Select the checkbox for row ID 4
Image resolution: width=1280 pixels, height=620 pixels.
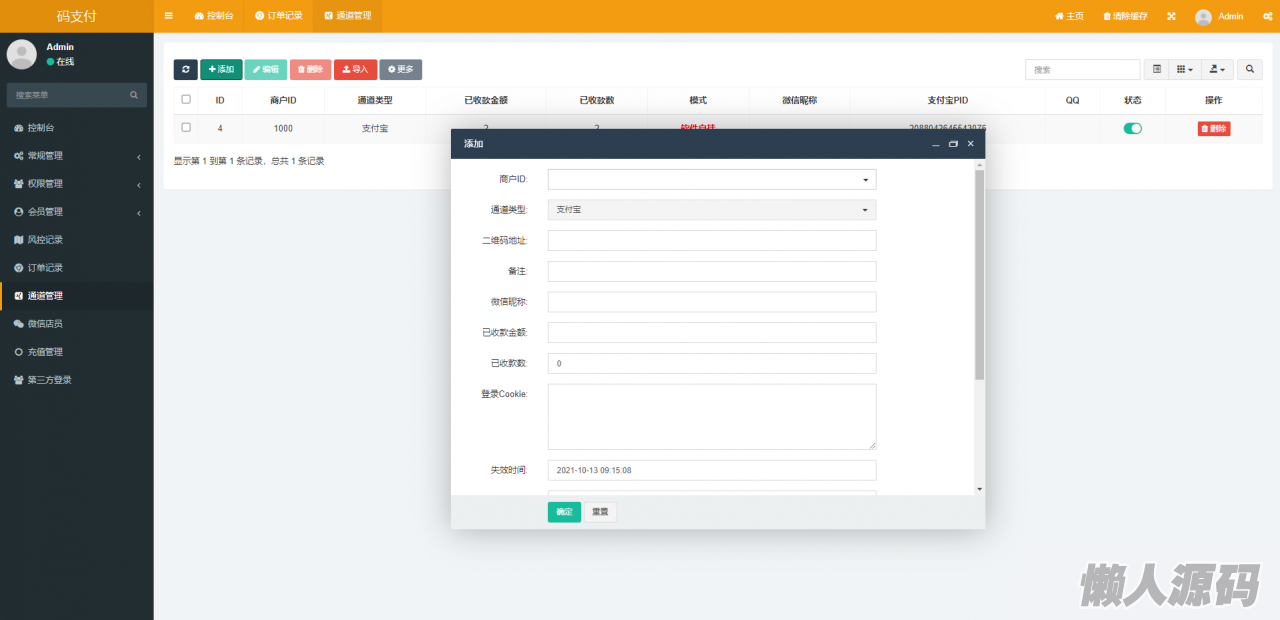[186, 127]
